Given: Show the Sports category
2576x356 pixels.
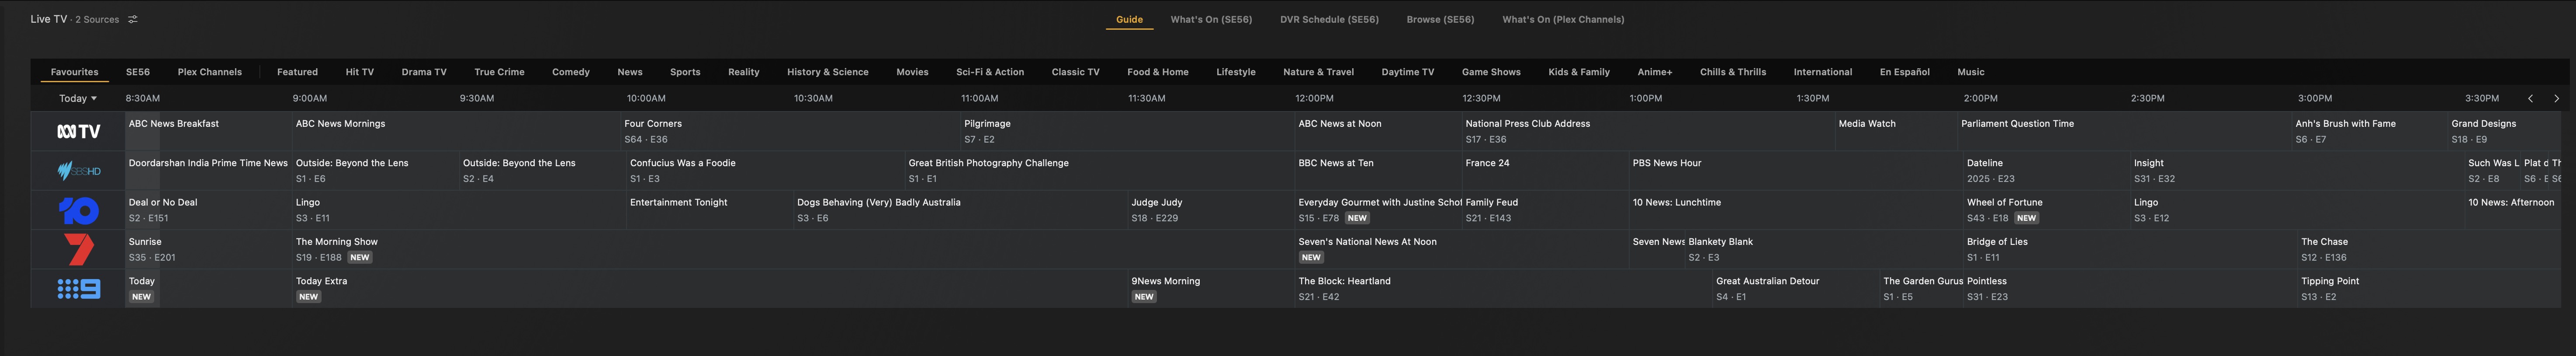Looking at the screenshot, I should tap(685, 72).
